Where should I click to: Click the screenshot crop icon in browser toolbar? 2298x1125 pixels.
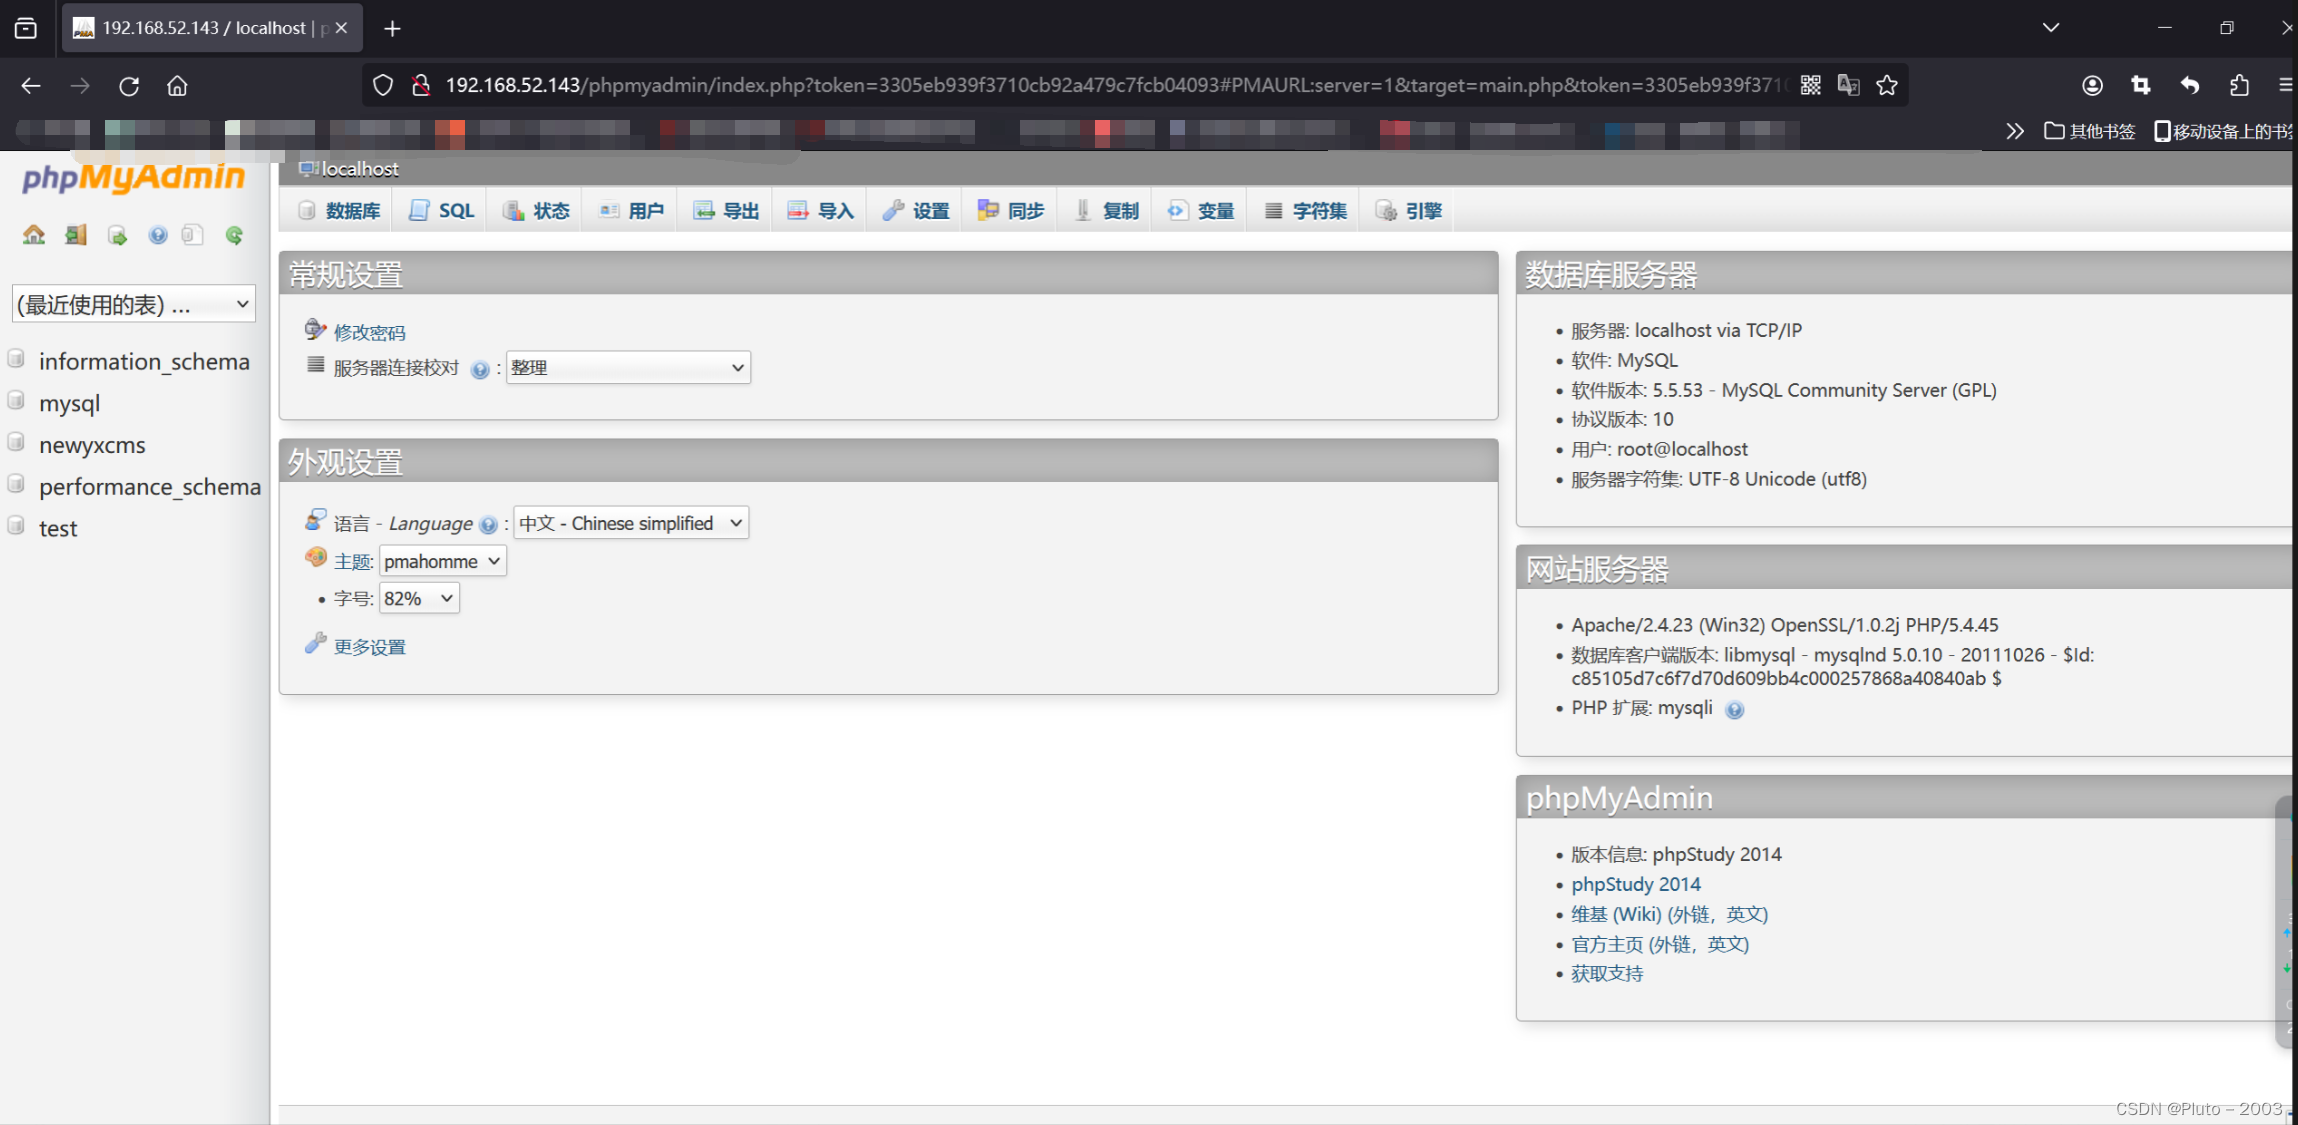(2141, 86)
